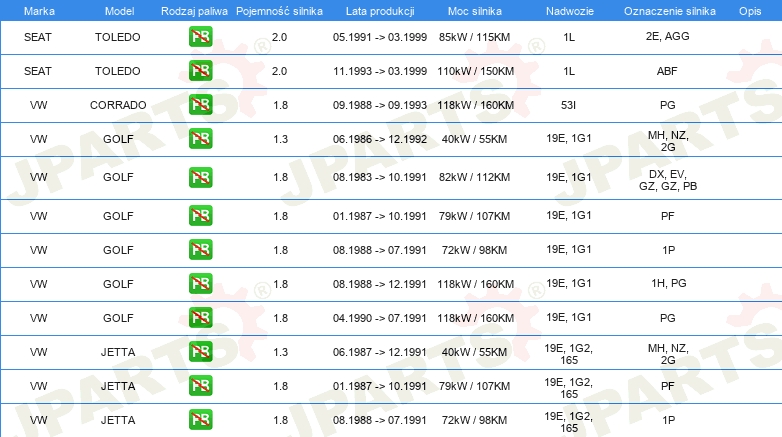This screenshot has height=437, width=782.
Task: Click the '04.1990 -> 07.1991' production dates
Action: tap(380, 318)
